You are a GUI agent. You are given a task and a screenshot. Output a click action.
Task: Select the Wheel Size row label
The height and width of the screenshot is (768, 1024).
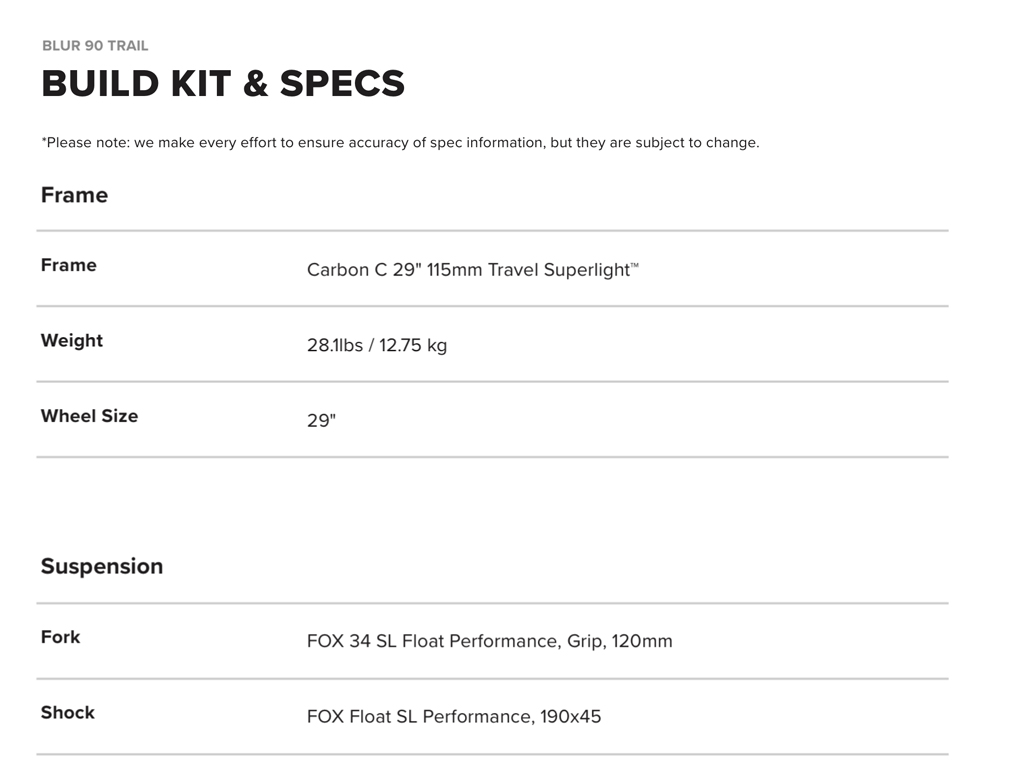tap(89, 416)
